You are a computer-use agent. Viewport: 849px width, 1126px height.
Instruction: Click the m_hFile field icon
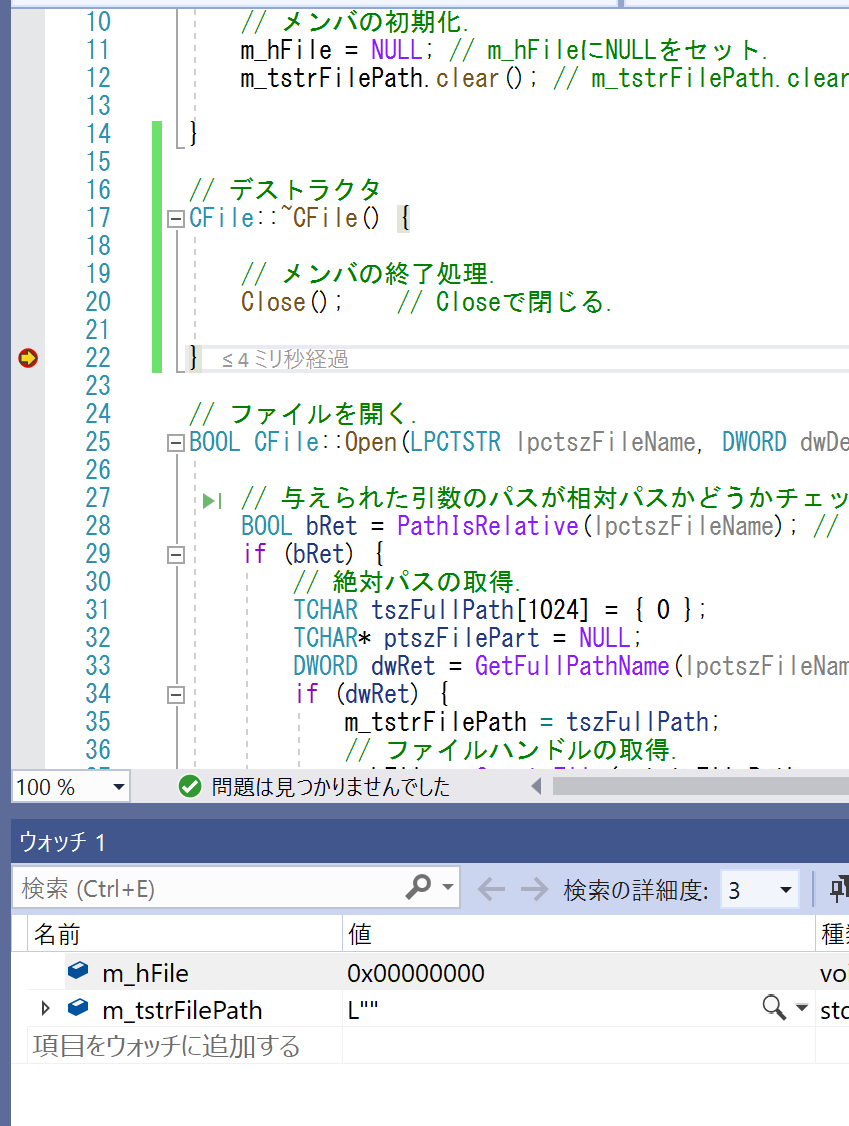tap(78, 971)
